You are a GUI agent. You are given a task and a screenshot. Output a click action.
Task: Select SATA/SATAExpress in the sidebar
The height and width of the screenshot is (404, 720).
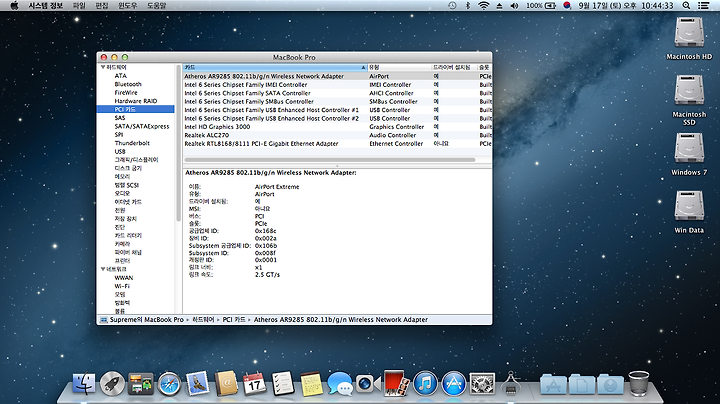[141, 126]
